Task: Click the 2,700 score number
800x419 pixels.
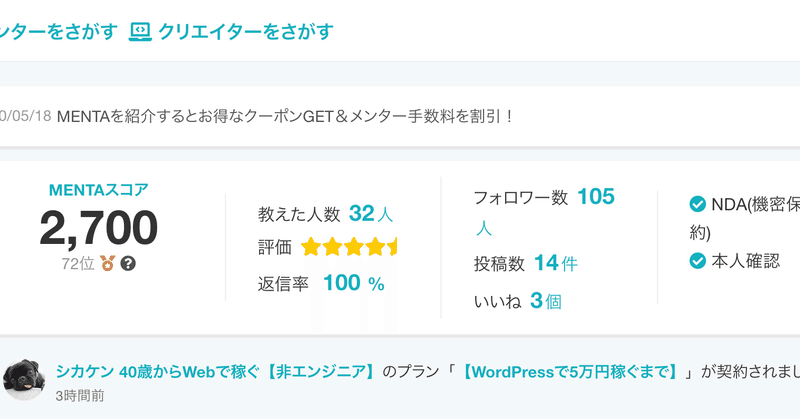Action: (98, 228)
